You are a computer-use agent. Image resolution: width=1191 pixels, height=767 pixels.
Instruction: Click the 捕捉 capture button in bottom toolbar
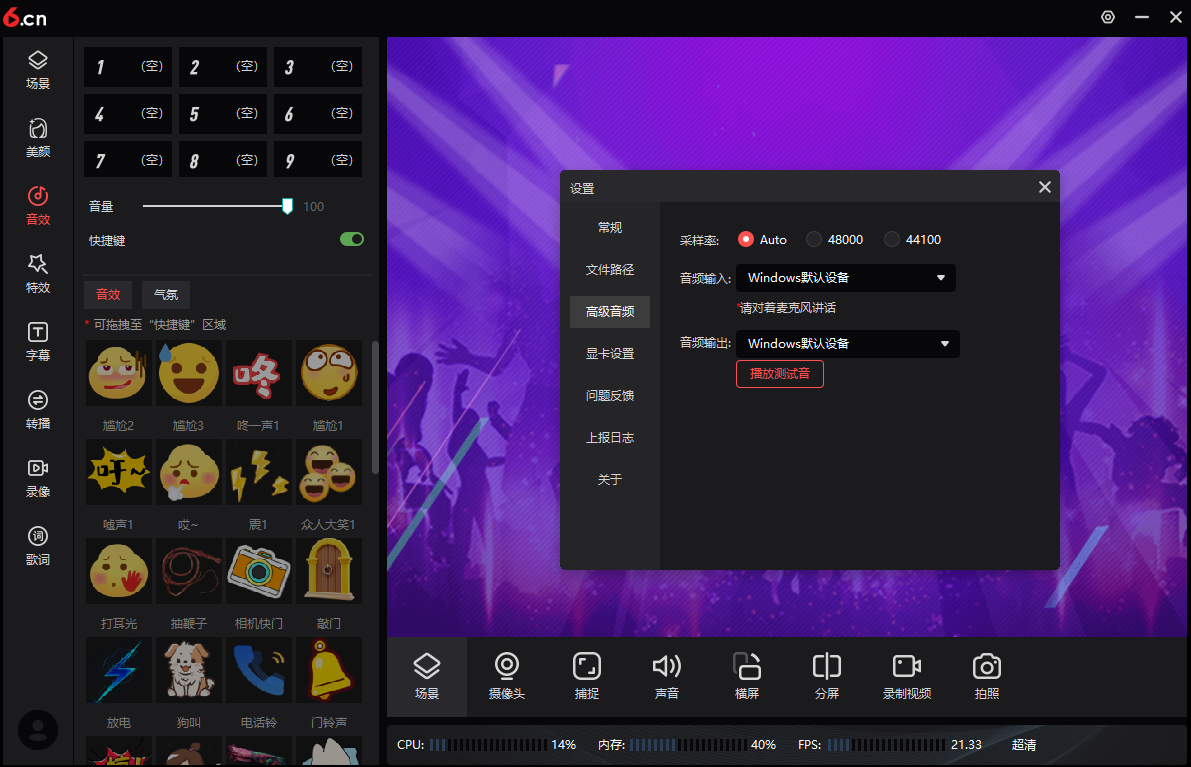(x=587, y=676)
